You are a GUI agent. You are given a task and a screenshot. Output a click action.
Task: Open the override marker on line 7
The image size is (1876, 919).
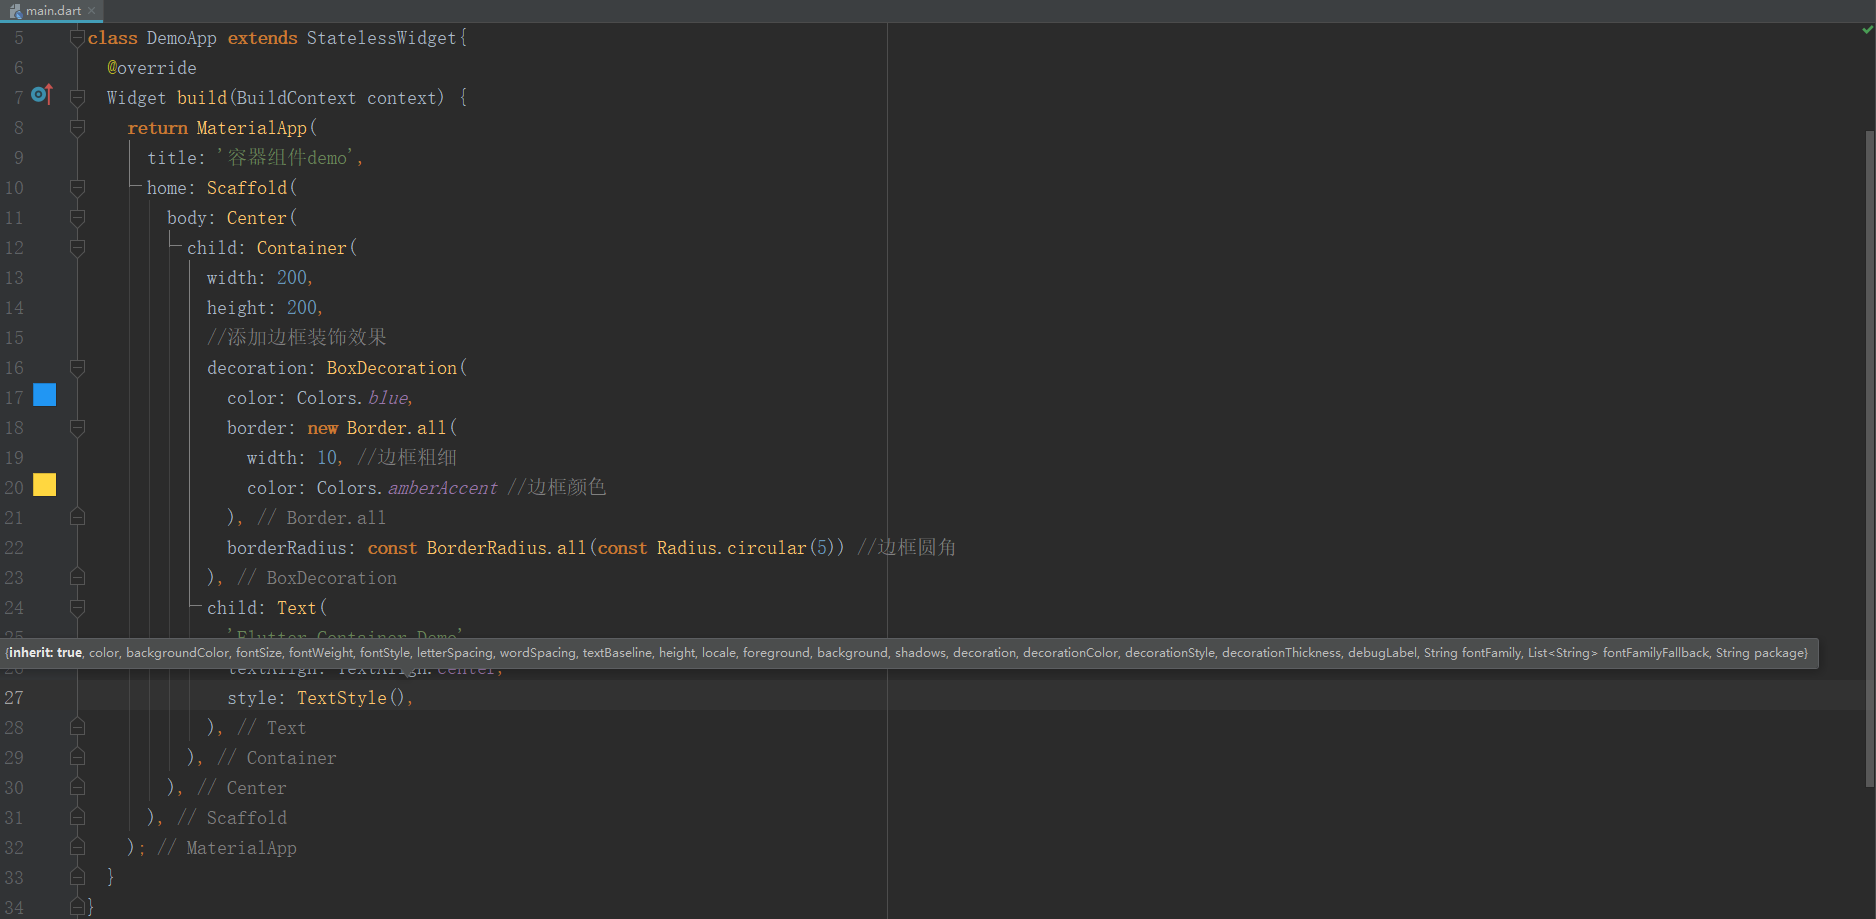[x=42, y=94]
